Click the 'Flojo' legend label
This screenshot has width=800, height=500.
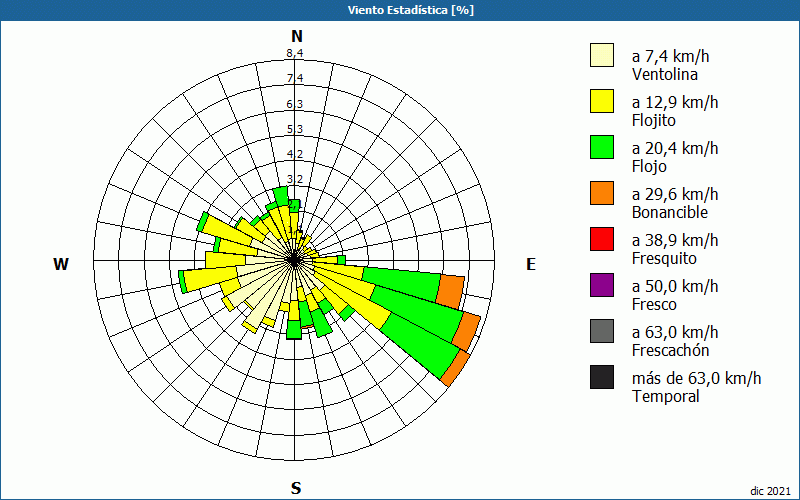coord(649,167)
